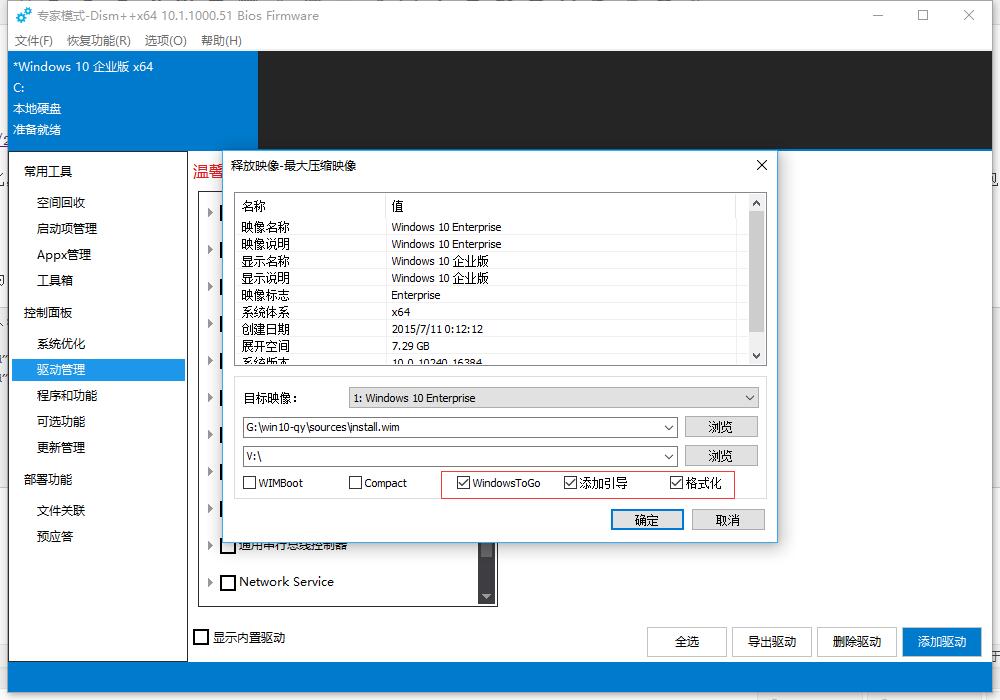Screen dimensions: 1000x700
Task: Open the 选项(O) menu
Action: pyautogui.click(x=165, y=41)
